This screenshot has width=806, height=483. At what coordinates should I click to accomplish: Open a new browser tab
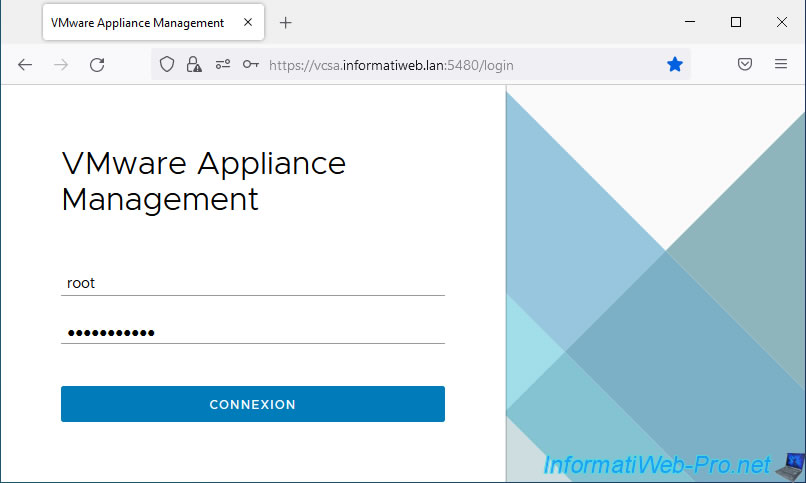point(285,23)
